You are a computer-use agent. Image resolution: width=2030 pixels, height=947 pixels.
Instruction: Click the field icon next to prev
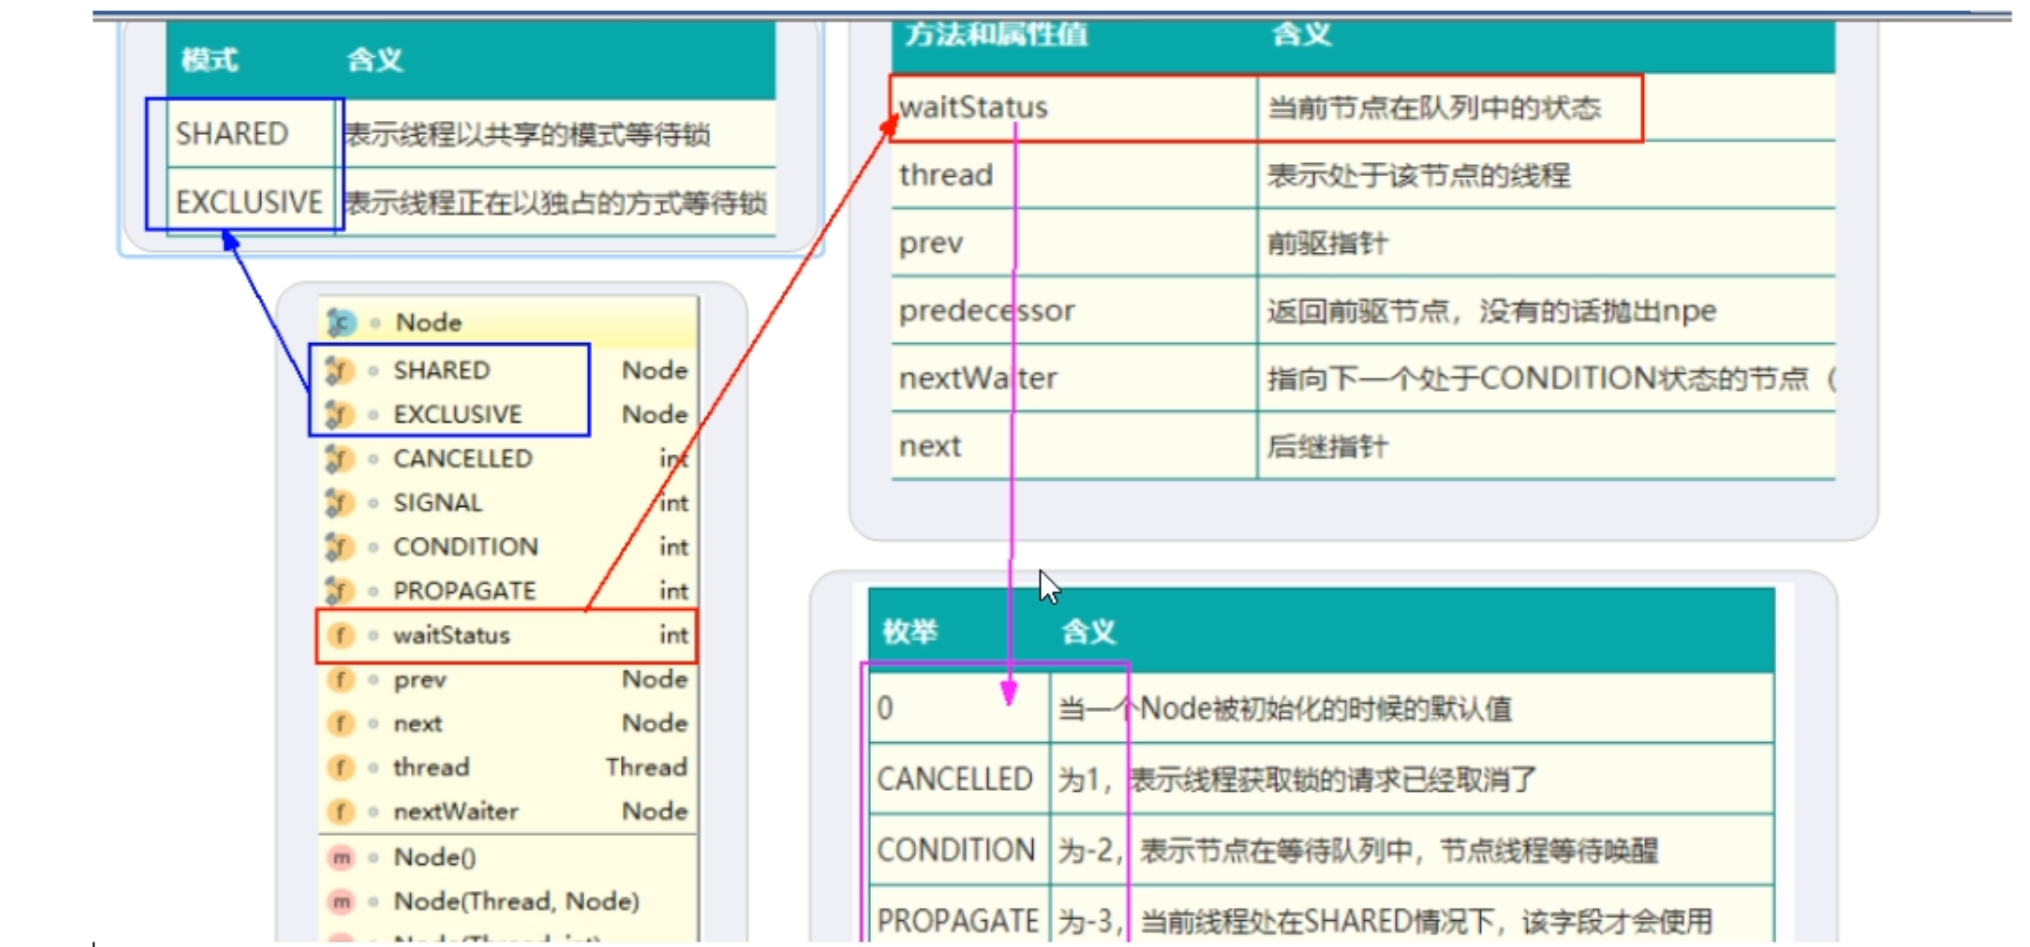click(x=341, y=679)
